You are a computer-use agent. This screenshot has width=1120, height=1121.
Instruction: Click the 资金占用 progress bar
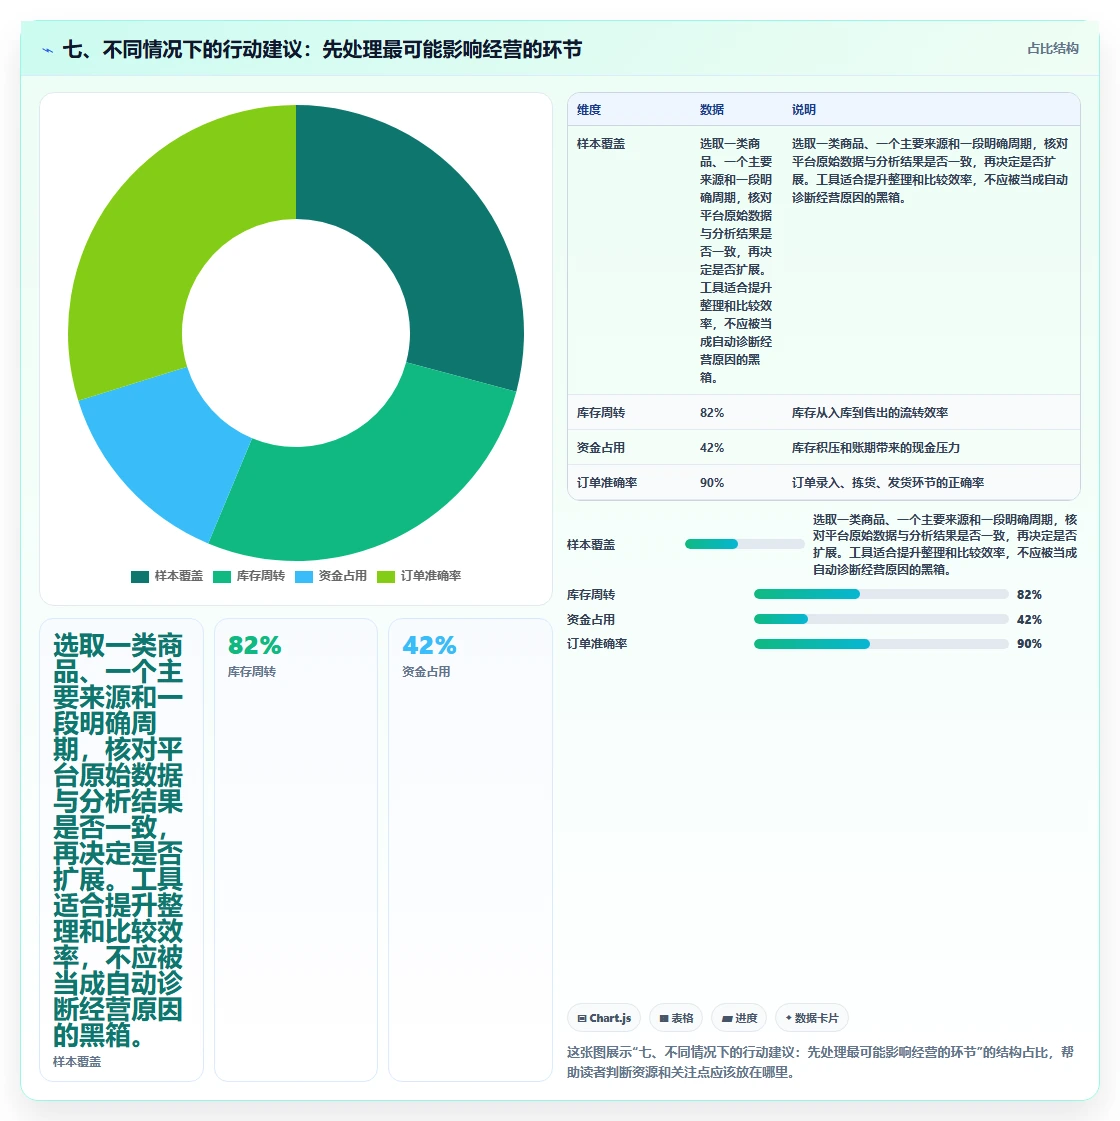pos(881,619)
